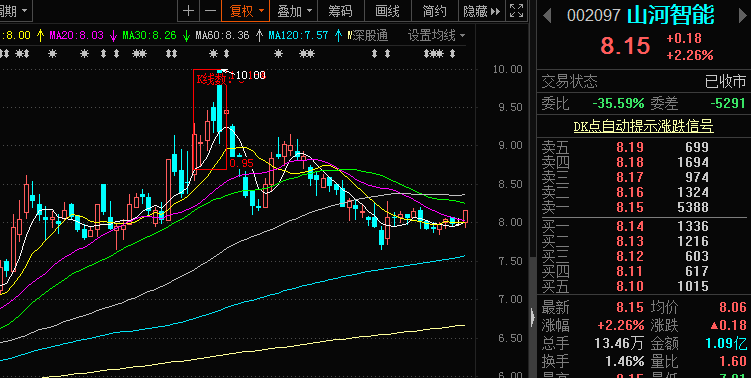Select the 画线 drawing menu
This screenshot has height=378, width=751.
(x=387, y=11)
